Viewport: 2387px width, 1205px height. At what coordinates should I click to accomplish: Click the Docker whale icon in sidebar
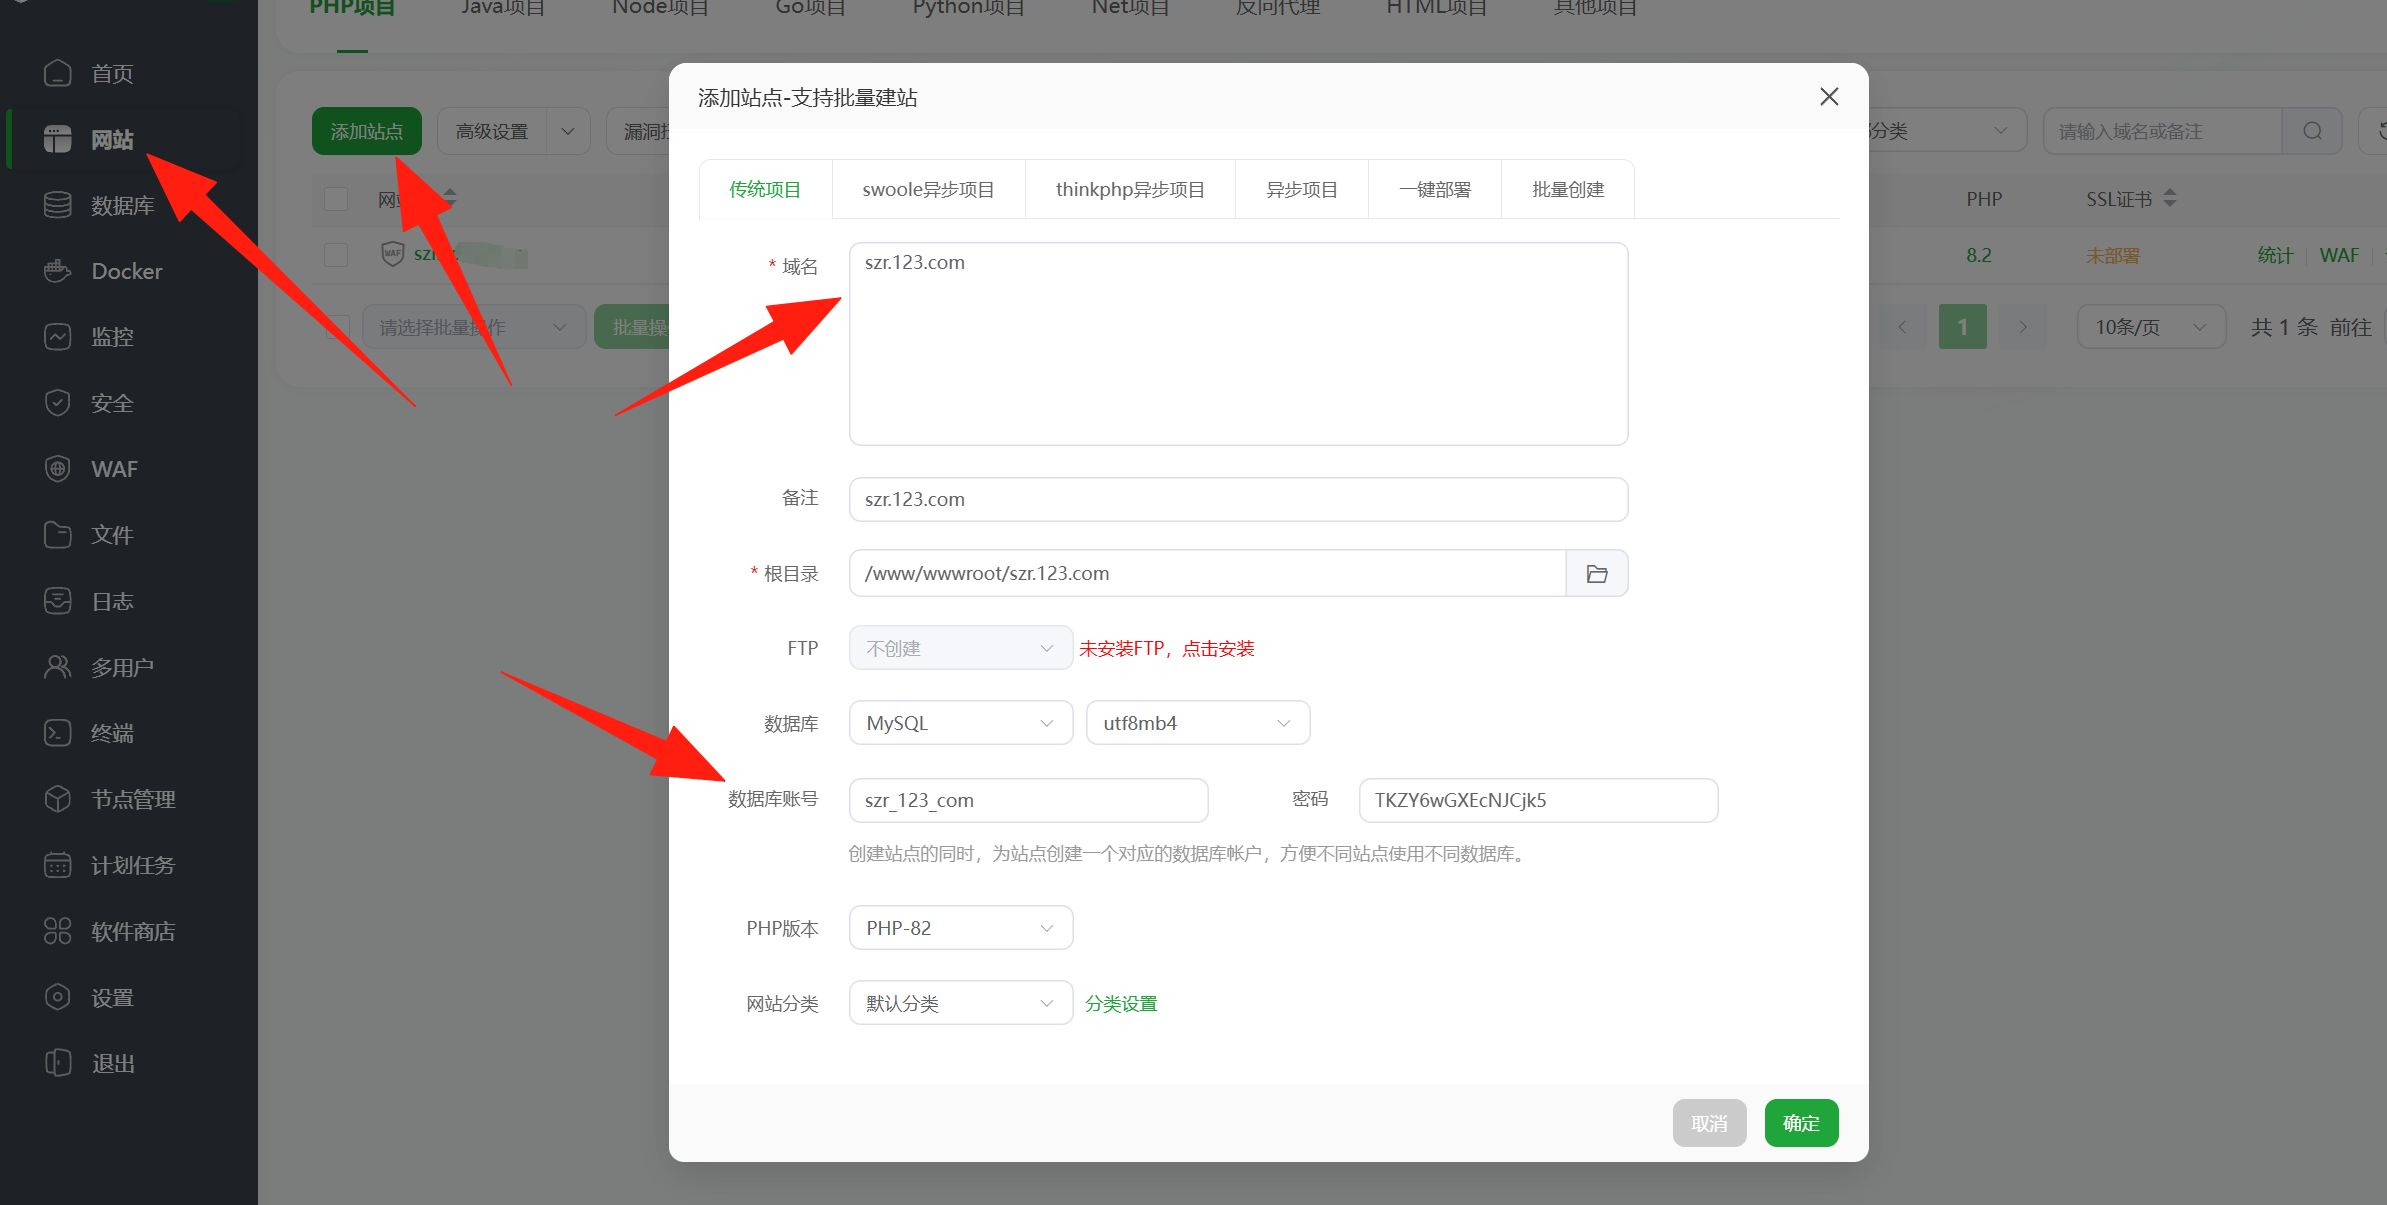coord(58,271)
